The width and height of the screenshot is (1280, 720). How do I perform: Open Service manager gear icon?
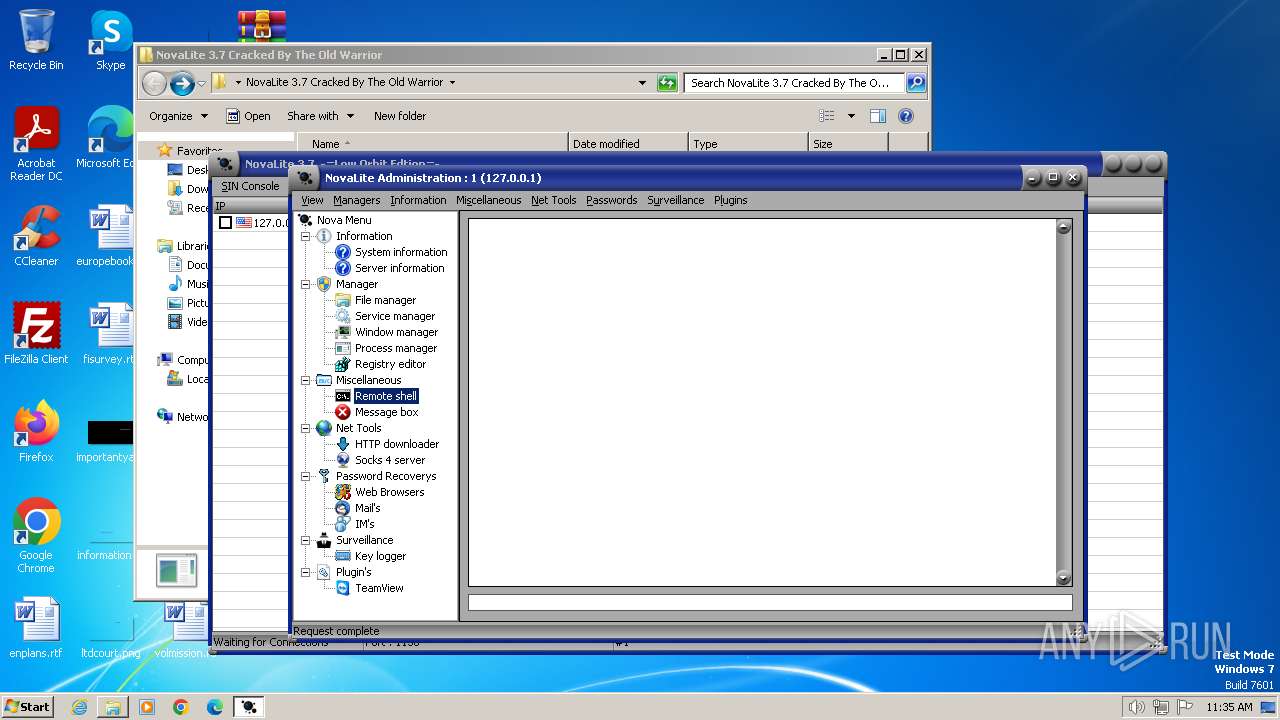[x=343, y=316]
